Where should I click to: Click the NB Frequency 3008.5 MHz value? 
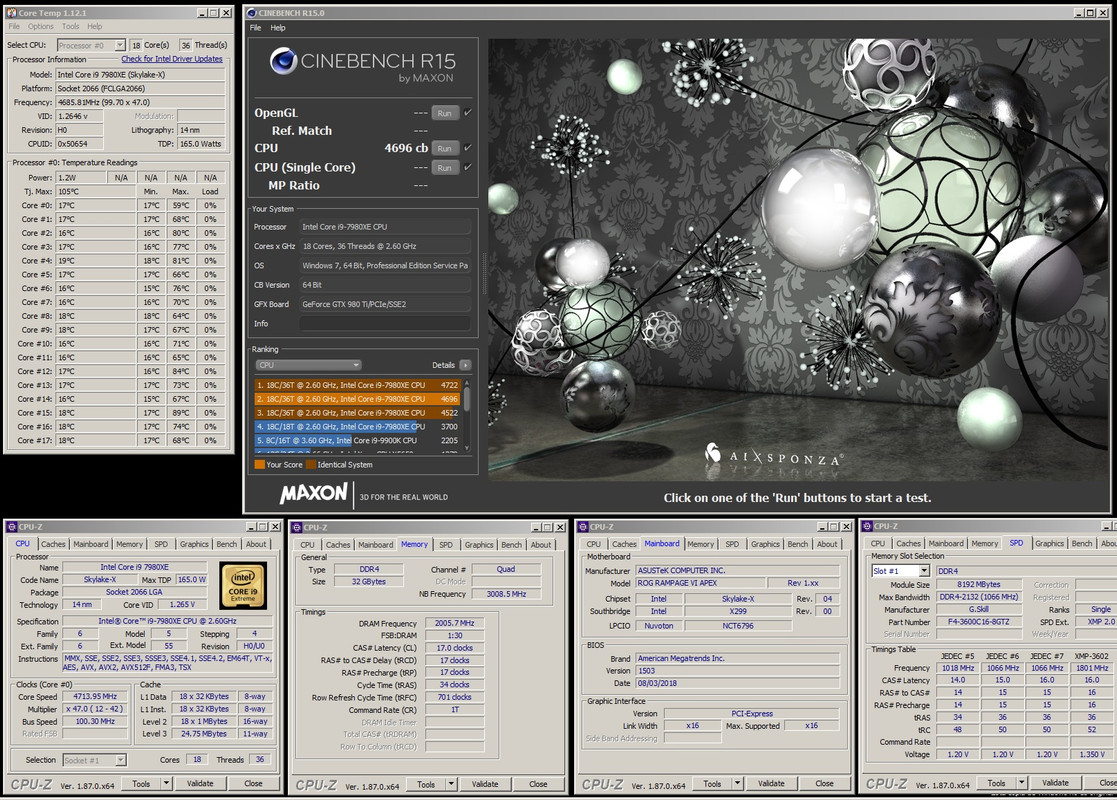[x=506, y=594]
